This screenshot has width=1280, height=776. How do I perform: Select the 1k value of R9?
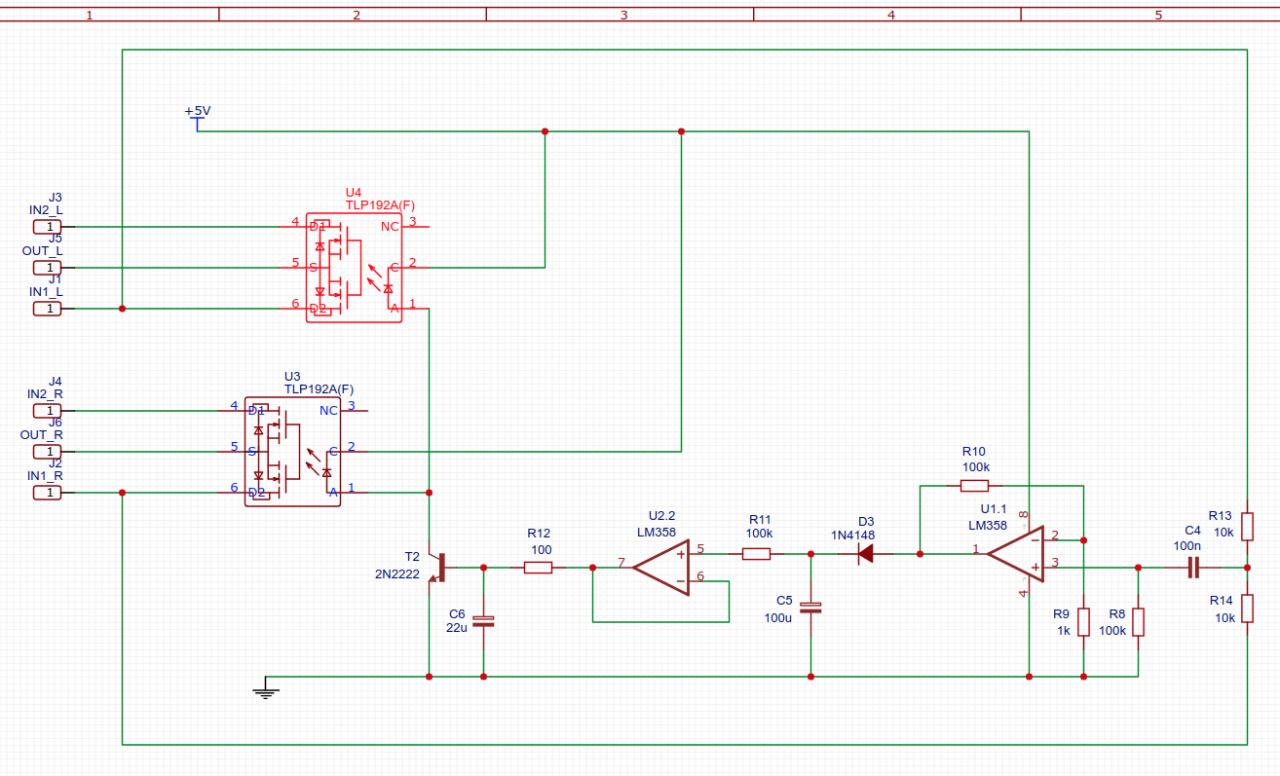[1063, 631]
